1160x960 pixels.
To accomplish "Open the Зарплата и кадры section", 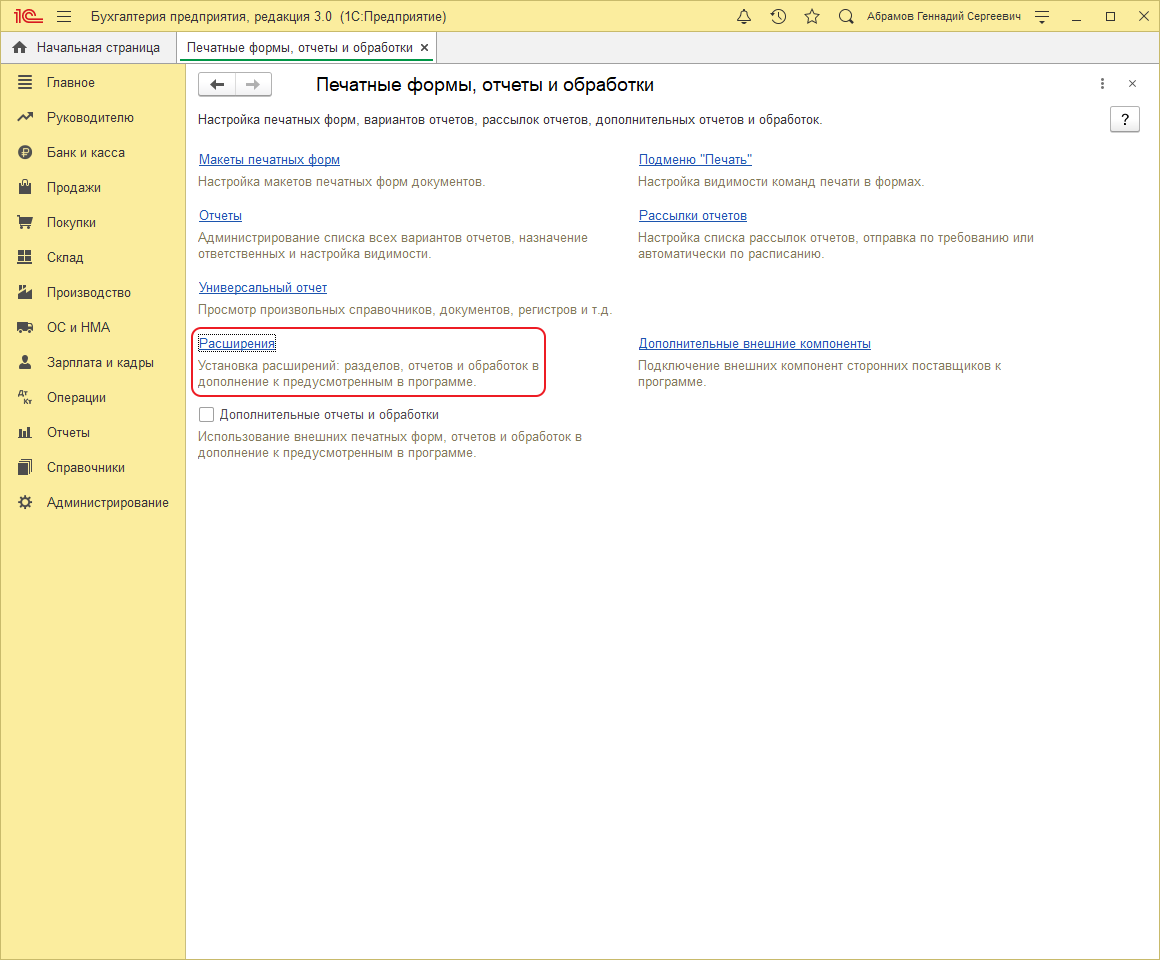I will coord(101,362).
